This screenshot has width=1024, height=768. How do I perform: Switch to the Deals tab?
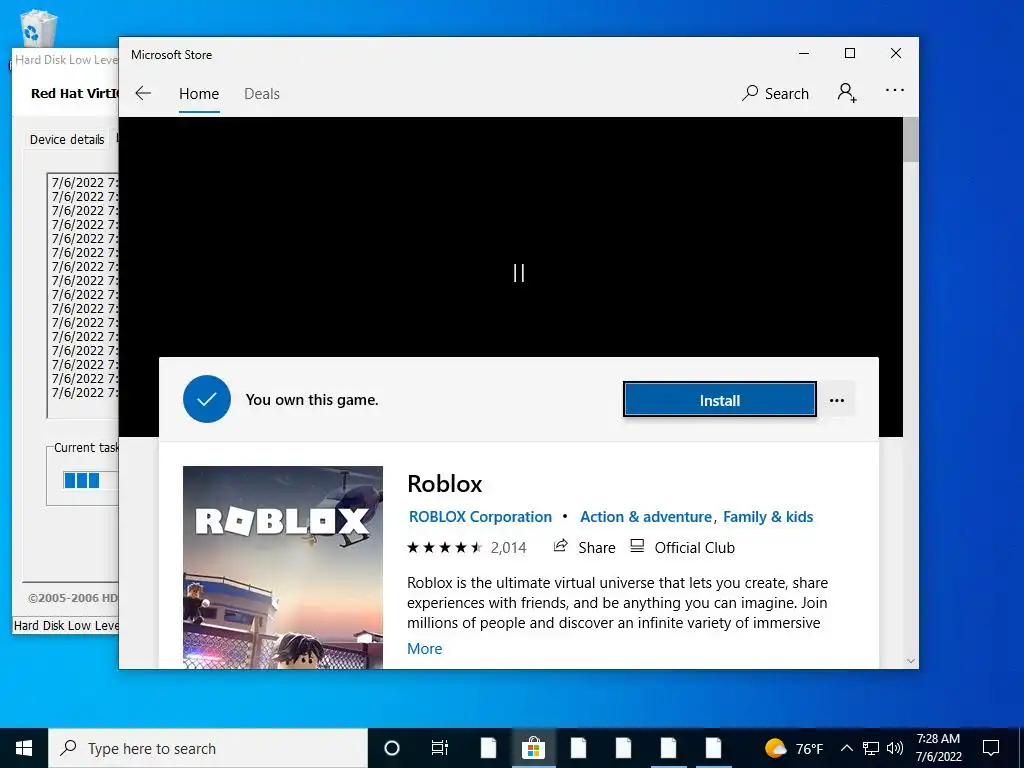click(262, 94)
